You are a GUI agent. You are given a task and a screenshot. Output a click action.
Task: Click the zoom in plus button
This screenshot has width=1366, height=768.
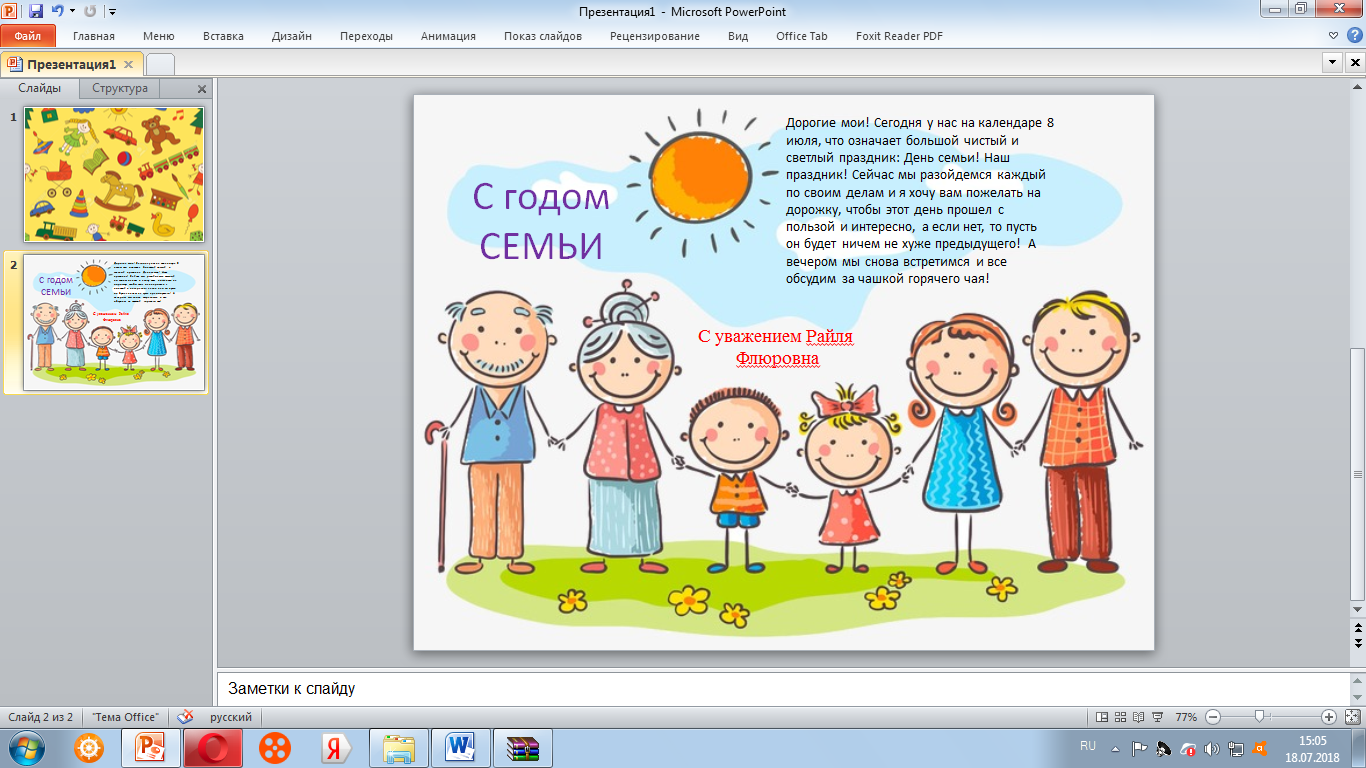point(1328,717)
